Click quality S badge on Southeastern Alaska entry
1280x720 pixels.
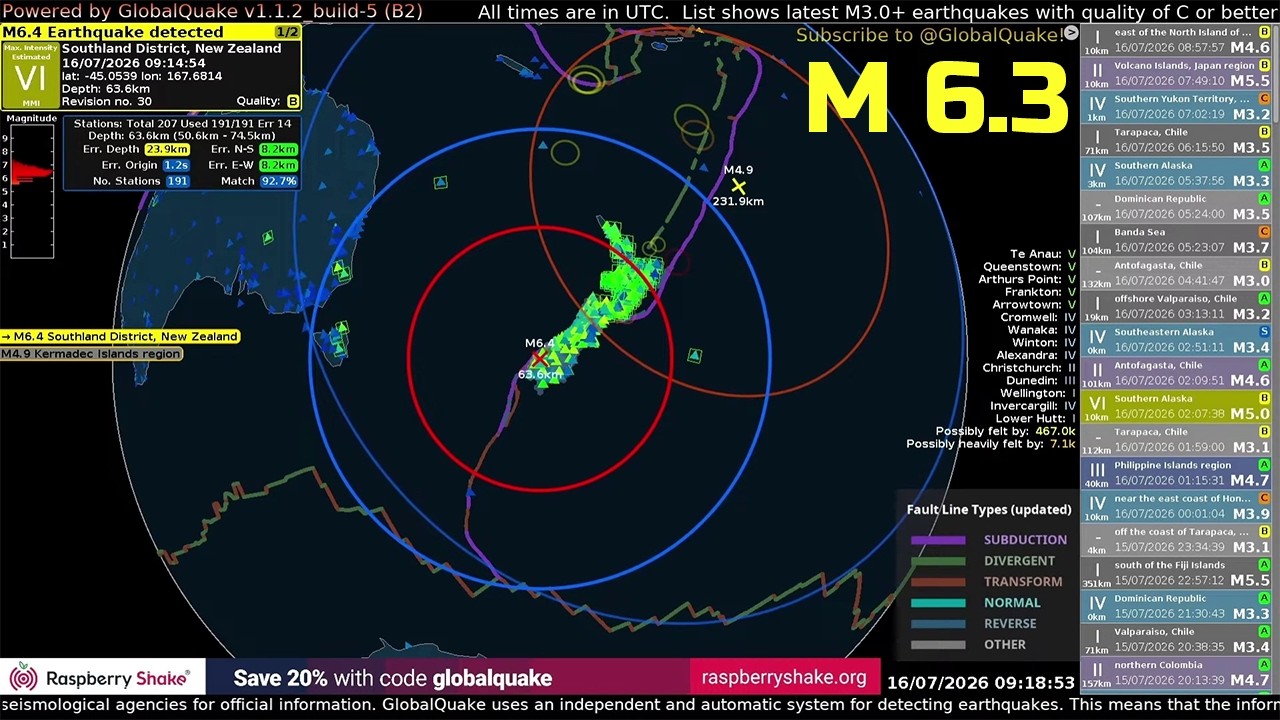pos(1265,332)
